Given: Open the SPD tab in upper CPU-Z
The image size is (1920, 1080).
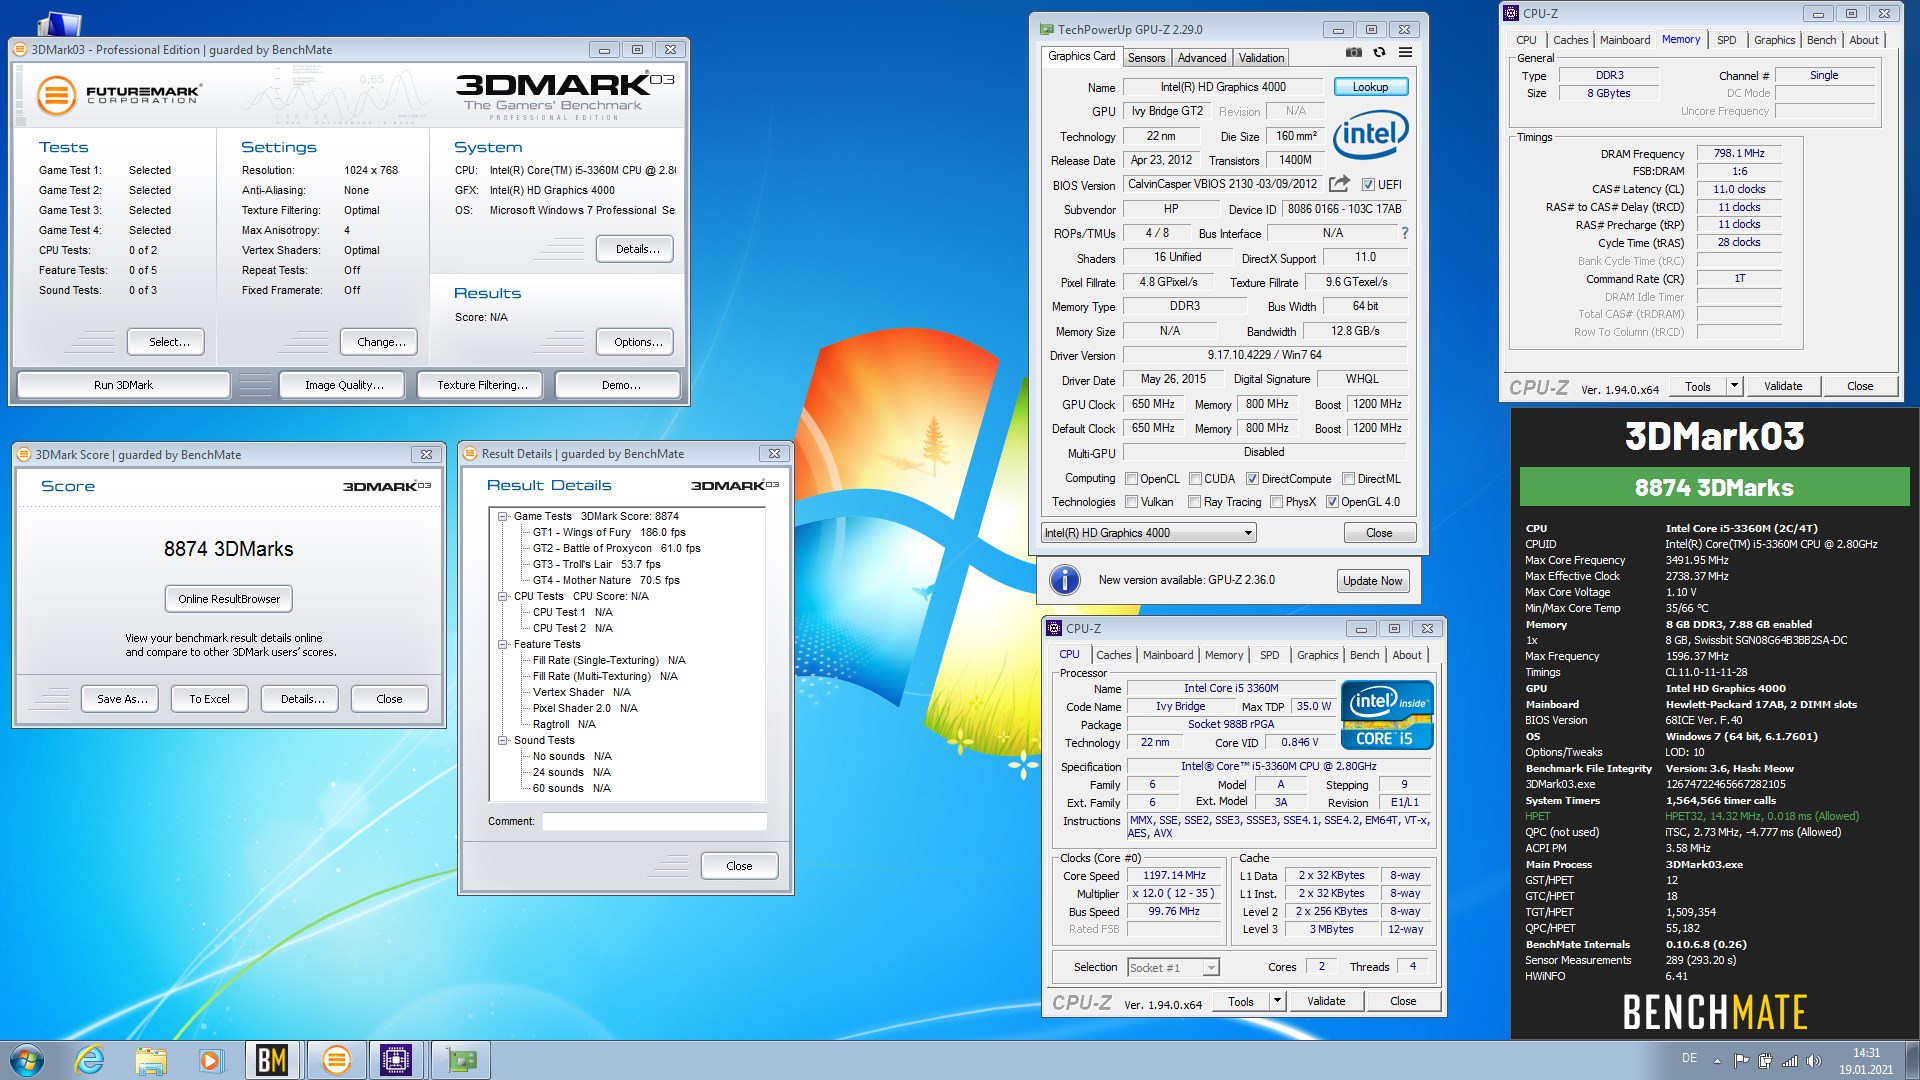Looking at the screenshot, I should click(x=1726, y=40).
